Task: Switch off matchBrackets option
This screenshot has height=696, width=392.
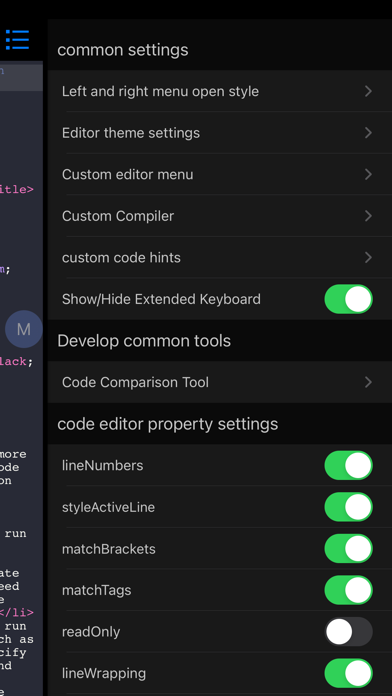Action: pyautogui.click(x=348, y=549)
